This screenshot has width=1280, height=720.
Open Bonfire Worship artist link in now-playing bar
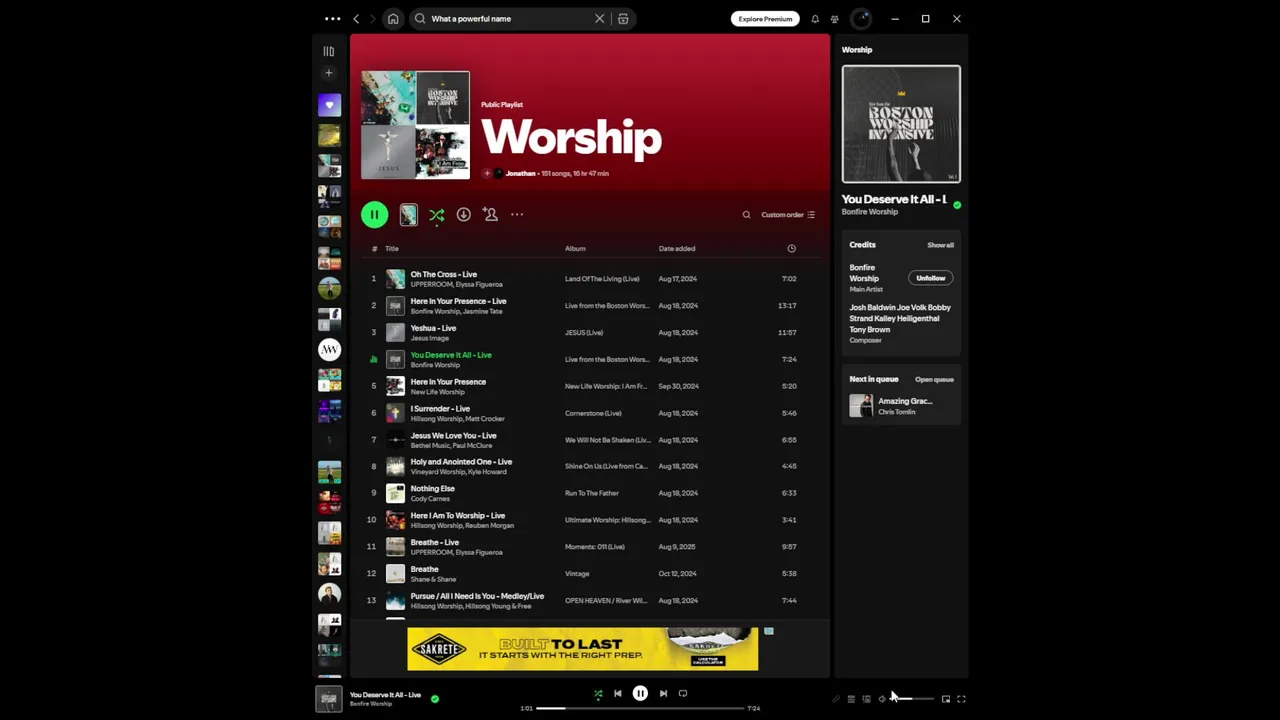coord(371,704)
